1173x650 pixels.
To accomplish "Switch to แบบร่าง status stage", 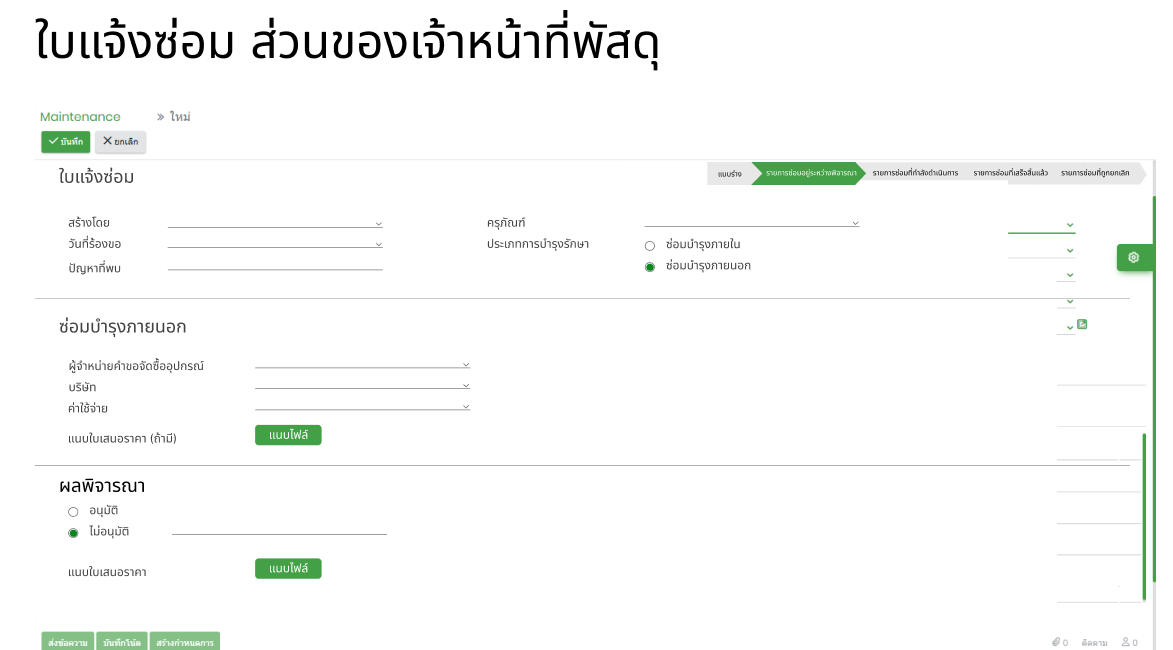I will (730, 173).
